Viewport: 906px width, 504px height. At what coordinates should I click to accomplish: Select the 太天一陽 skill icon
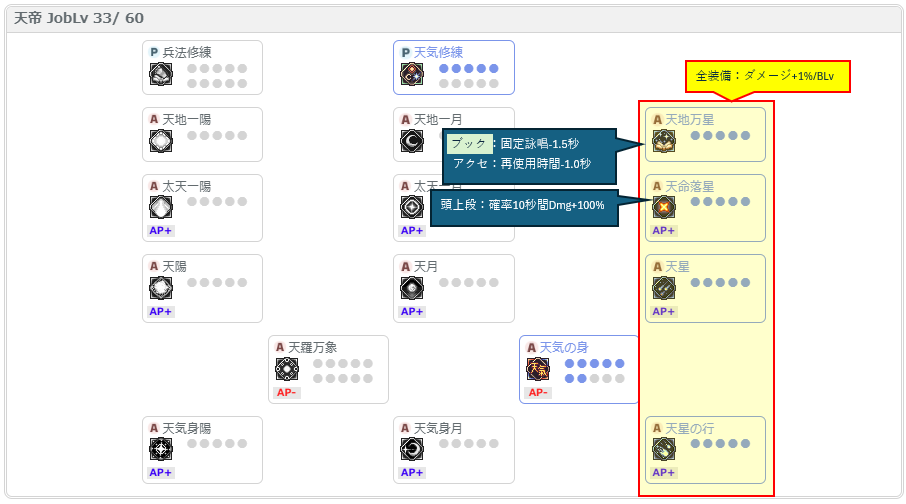coord(161,207)
